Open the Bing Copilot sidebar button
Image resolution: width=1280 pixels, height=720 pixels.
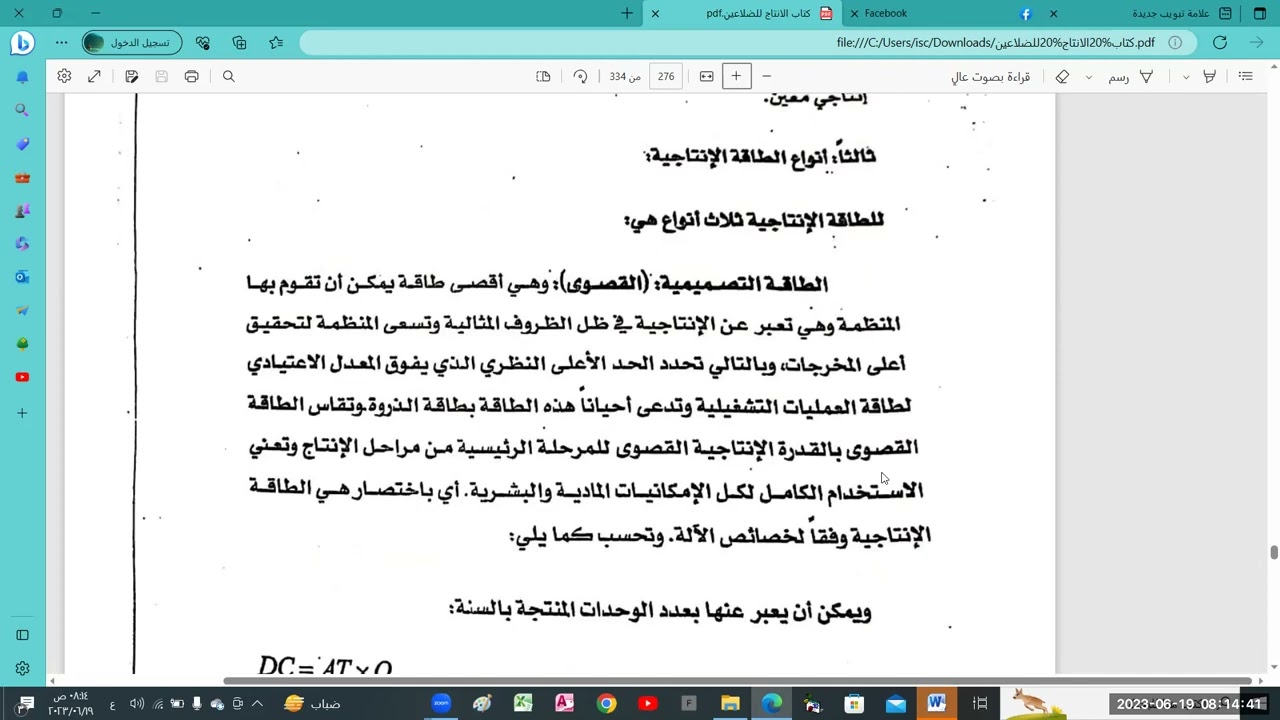[x=22, y=43]
